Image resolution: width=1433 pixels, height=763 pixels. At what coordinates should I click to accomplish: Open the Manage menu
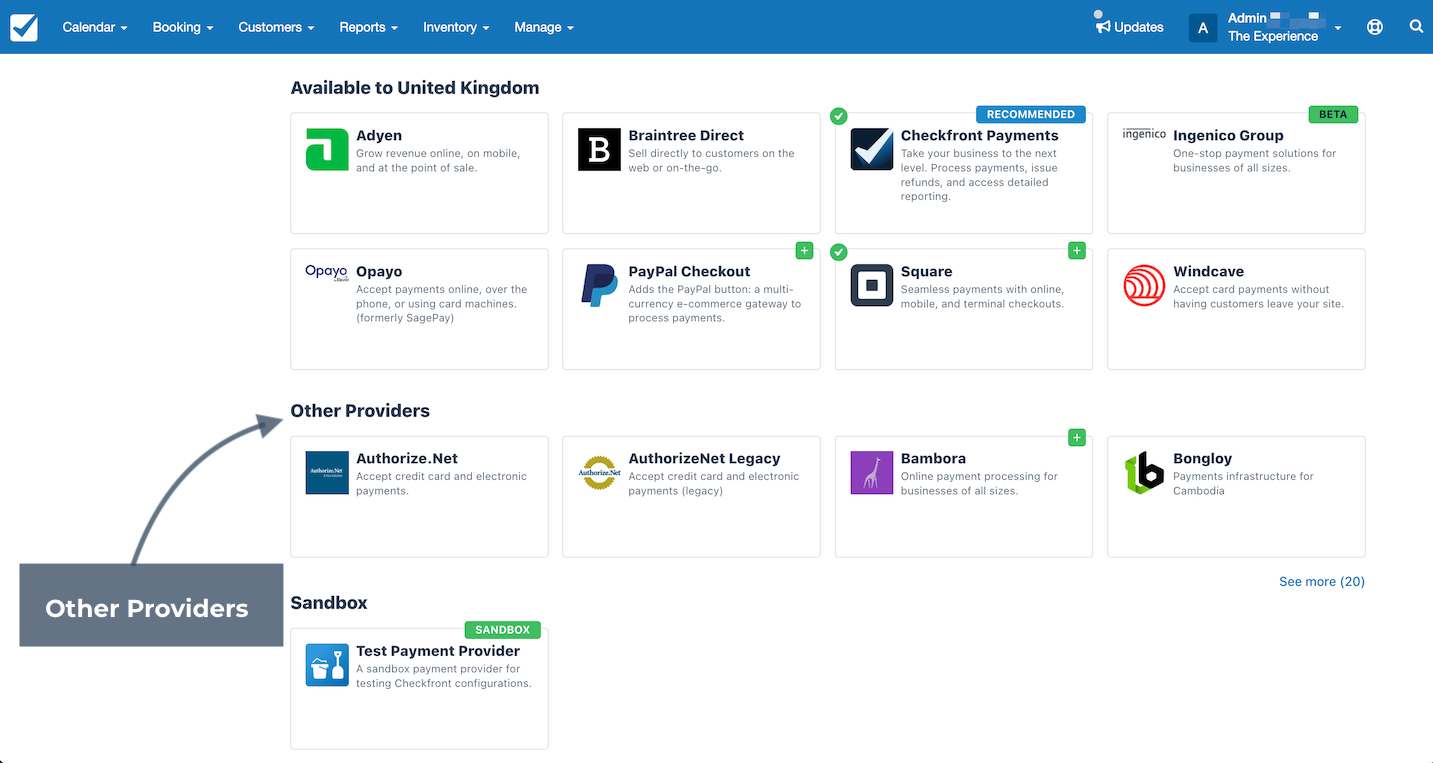click(x=544, y=27)
